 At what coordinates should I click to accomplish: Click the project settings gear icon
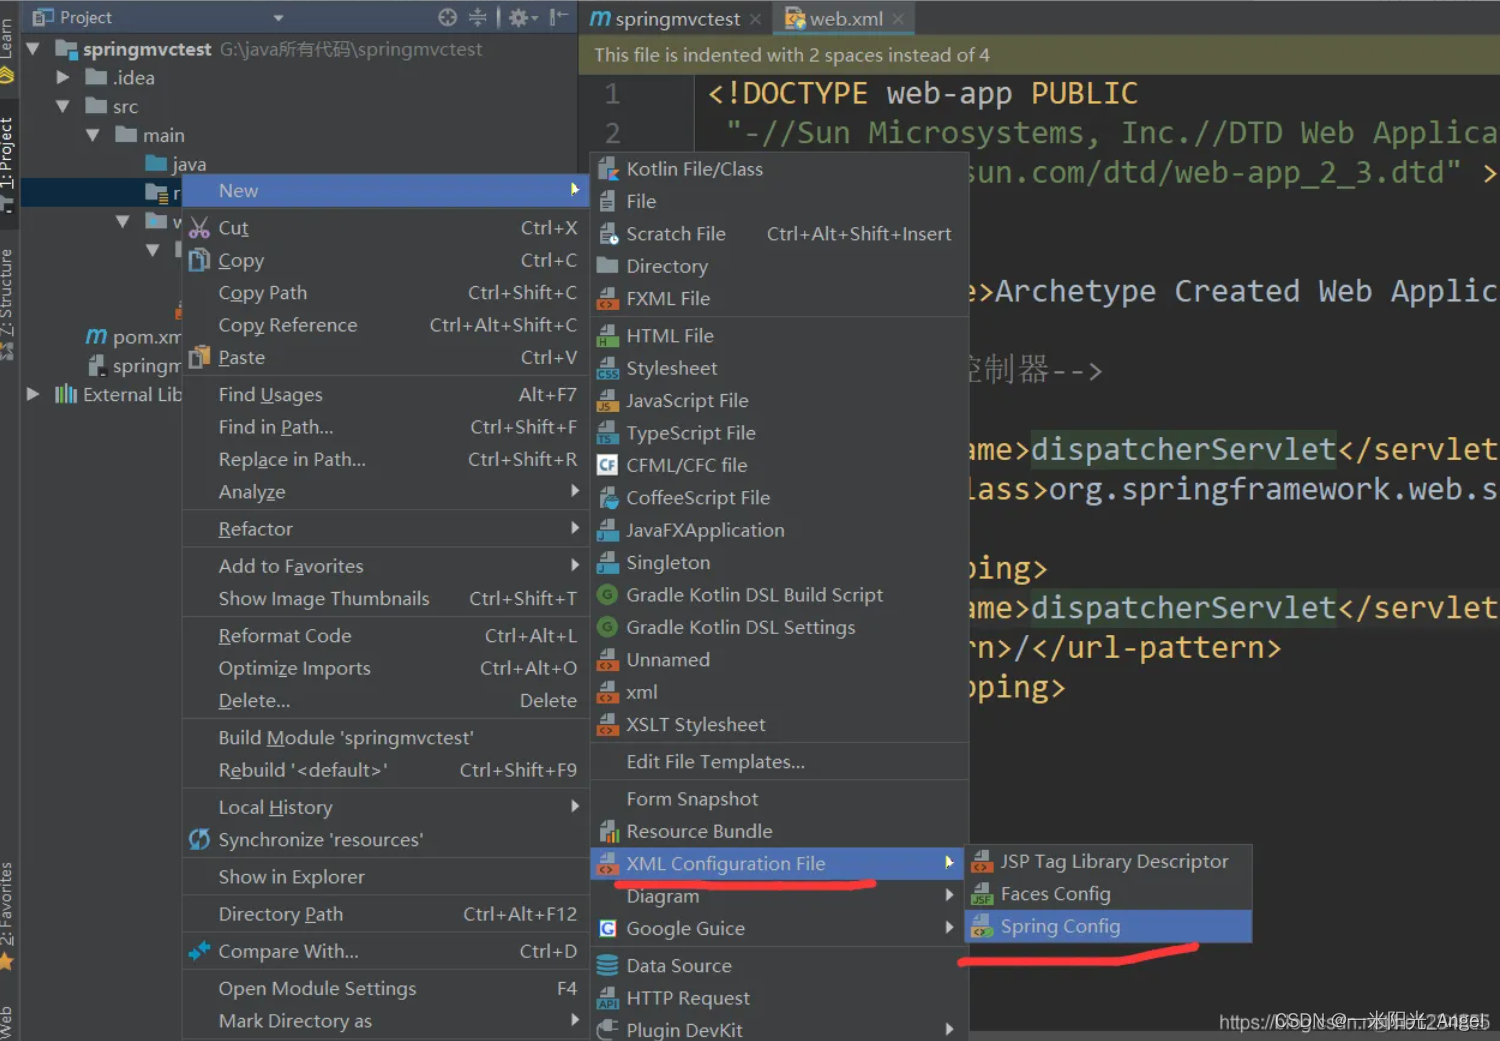point(518,17)
